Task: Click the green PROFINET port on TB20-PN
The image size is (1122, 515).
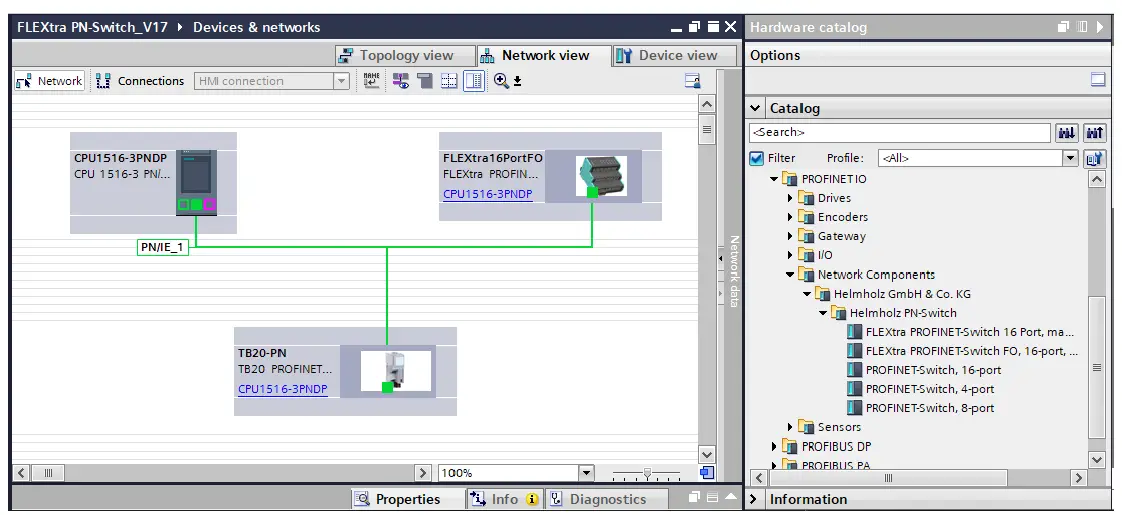Action: (x=387, y=387)
